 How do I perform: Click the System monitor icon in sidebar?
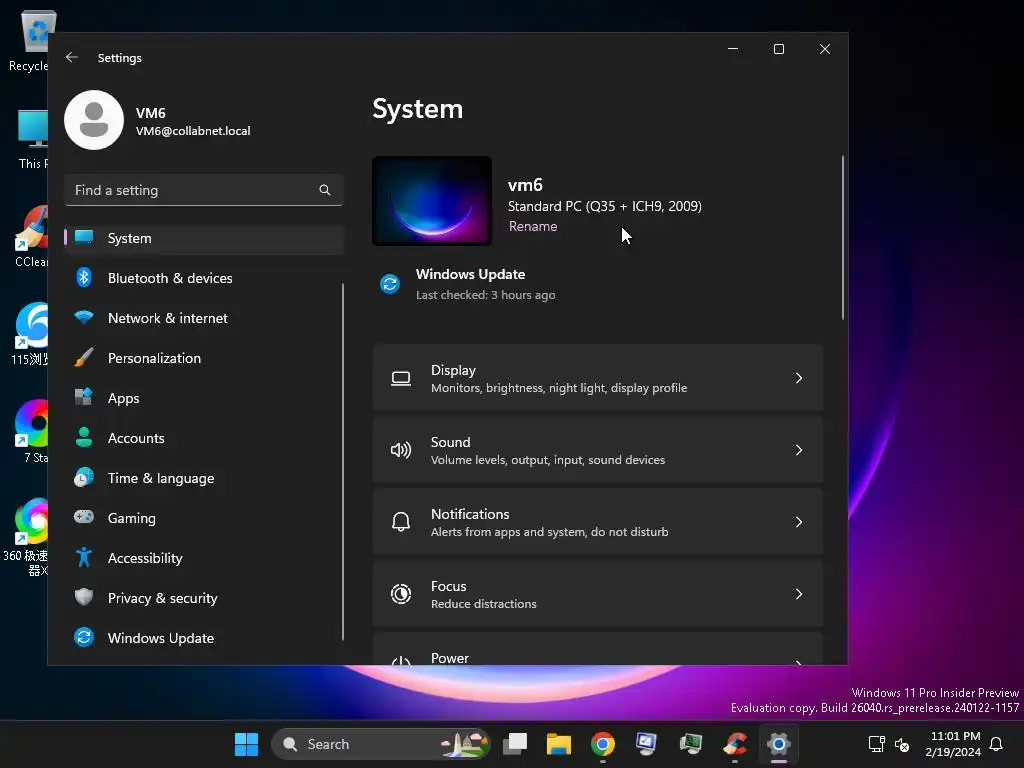coord(84,237)
